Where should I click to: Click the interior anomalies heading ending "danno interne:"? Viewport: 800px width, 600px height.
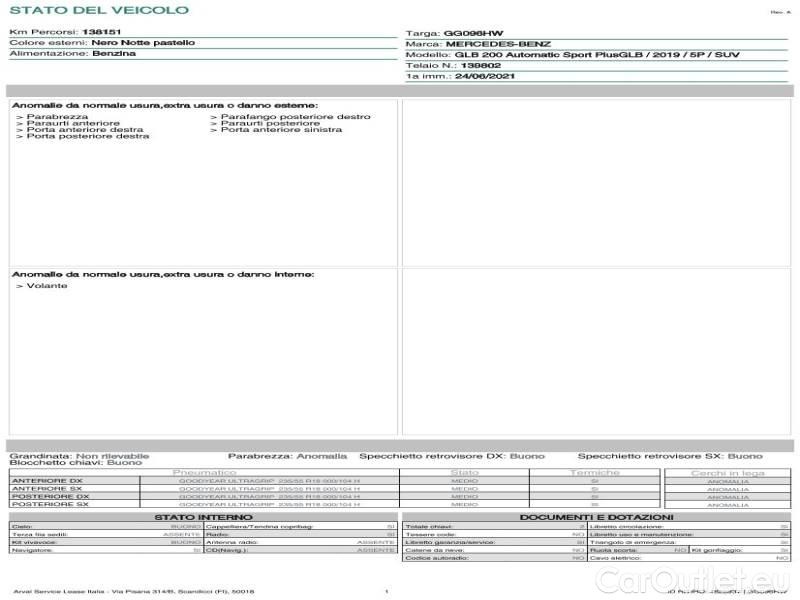(x=163, y=274)
